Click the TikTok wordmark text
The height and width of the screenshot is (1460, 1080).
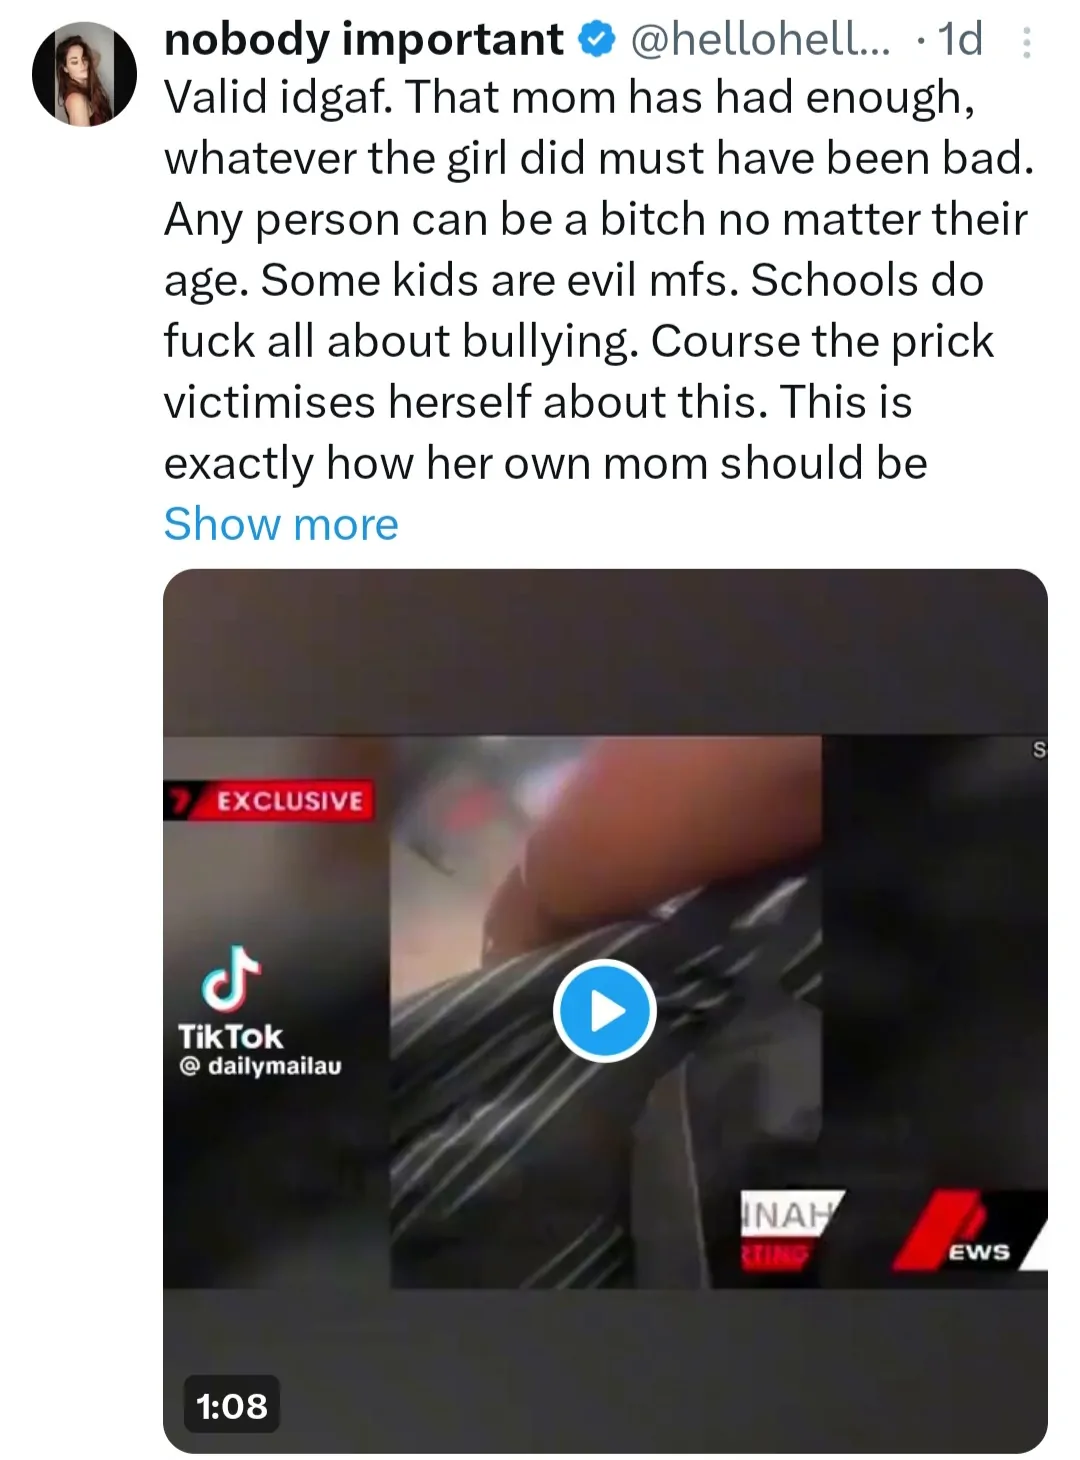230,1036
